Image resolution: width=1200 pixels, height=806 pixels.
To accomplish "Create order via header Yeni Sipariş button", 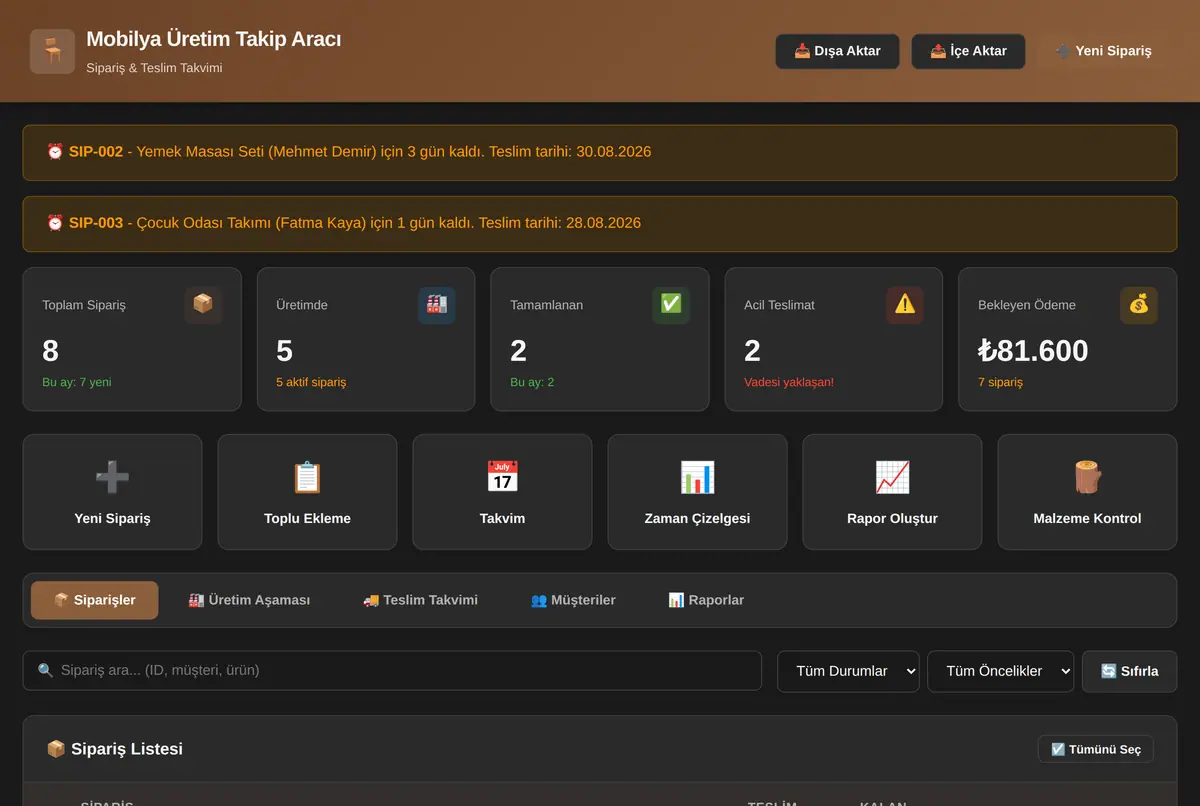I will click(x=1104, y=51).
